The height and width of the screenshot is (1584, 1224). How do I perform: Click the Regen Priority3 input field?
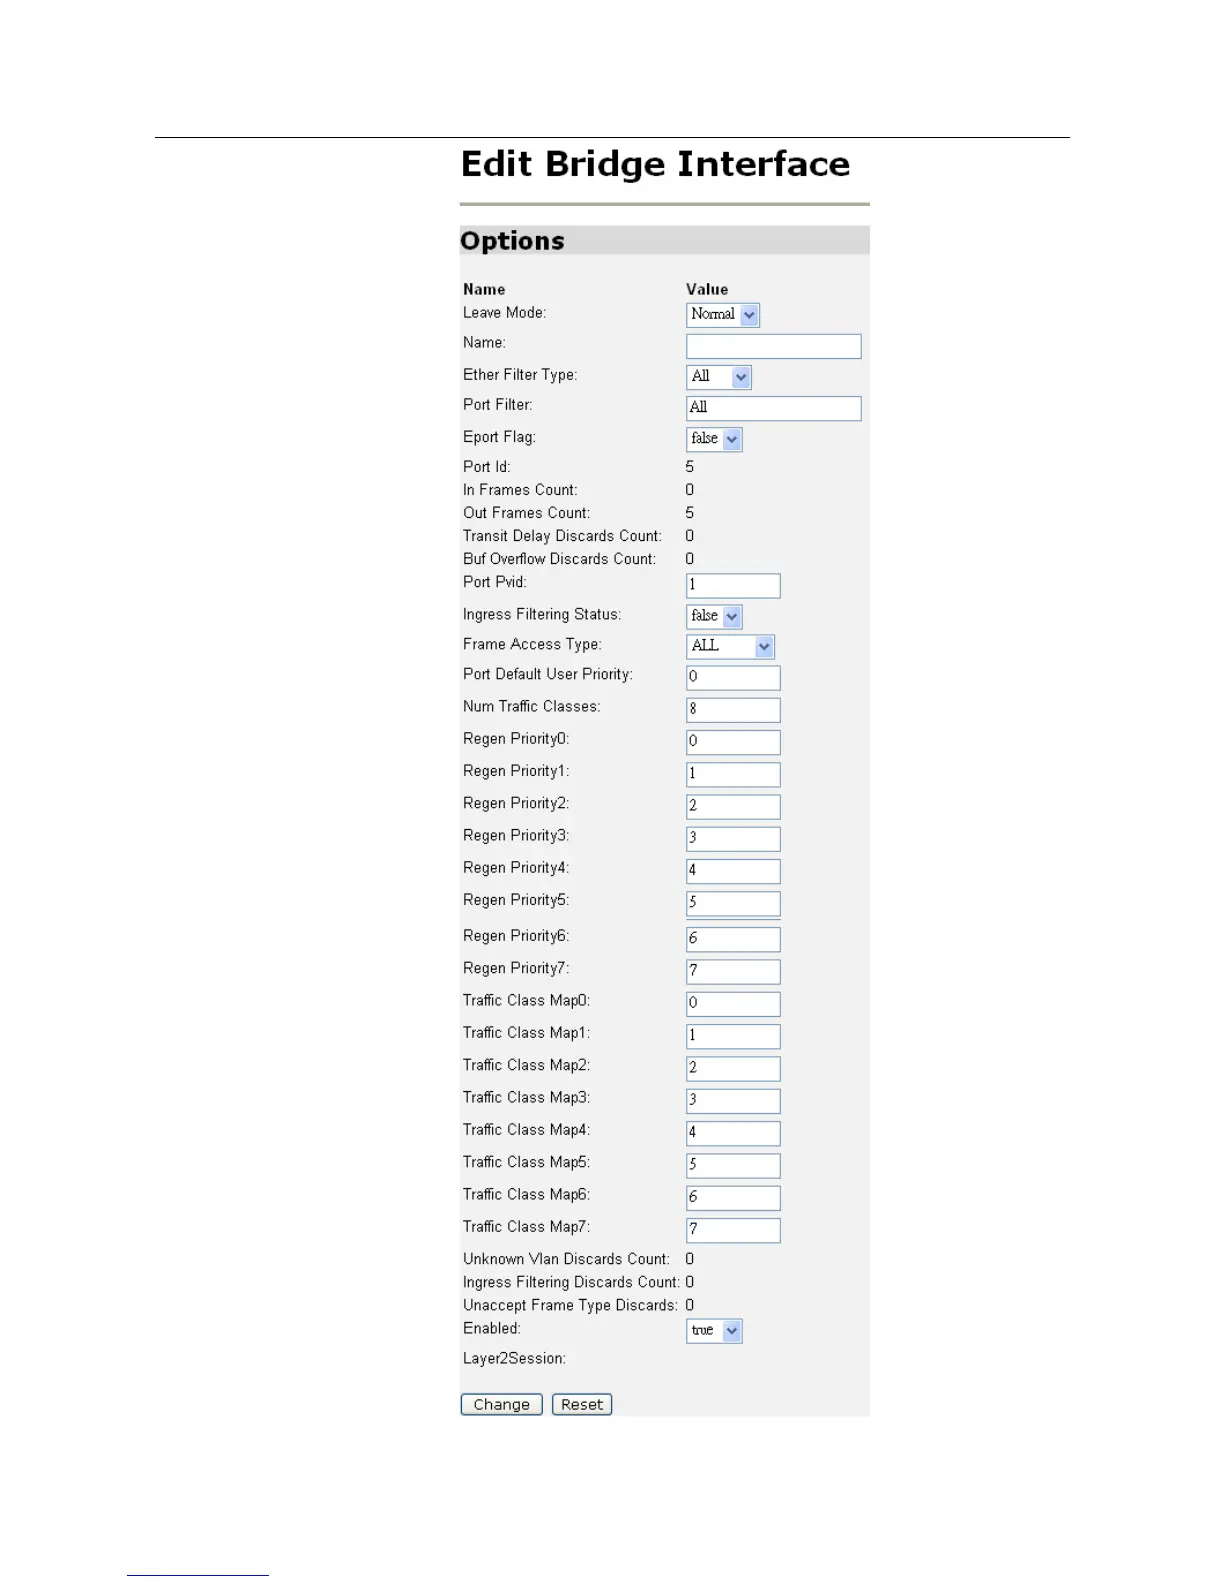[x=733, y=839]
